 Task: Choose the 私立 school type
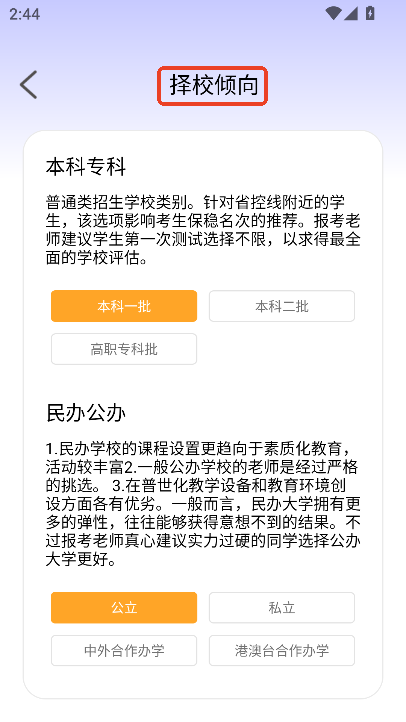[x=282, y=608]
